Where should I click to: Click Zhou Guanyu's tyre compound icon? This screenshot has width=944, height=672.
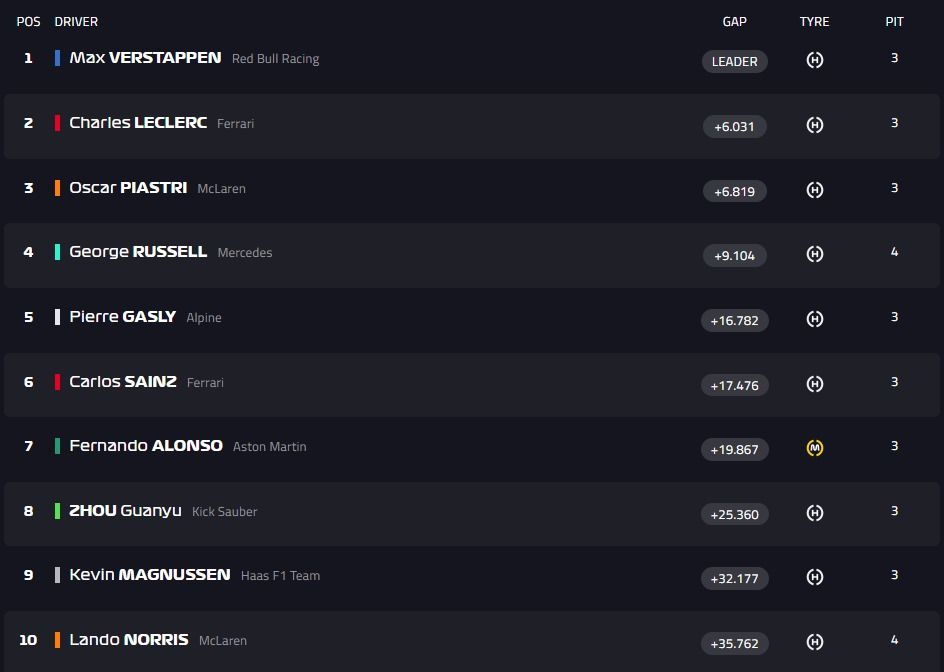coord(814,513)
